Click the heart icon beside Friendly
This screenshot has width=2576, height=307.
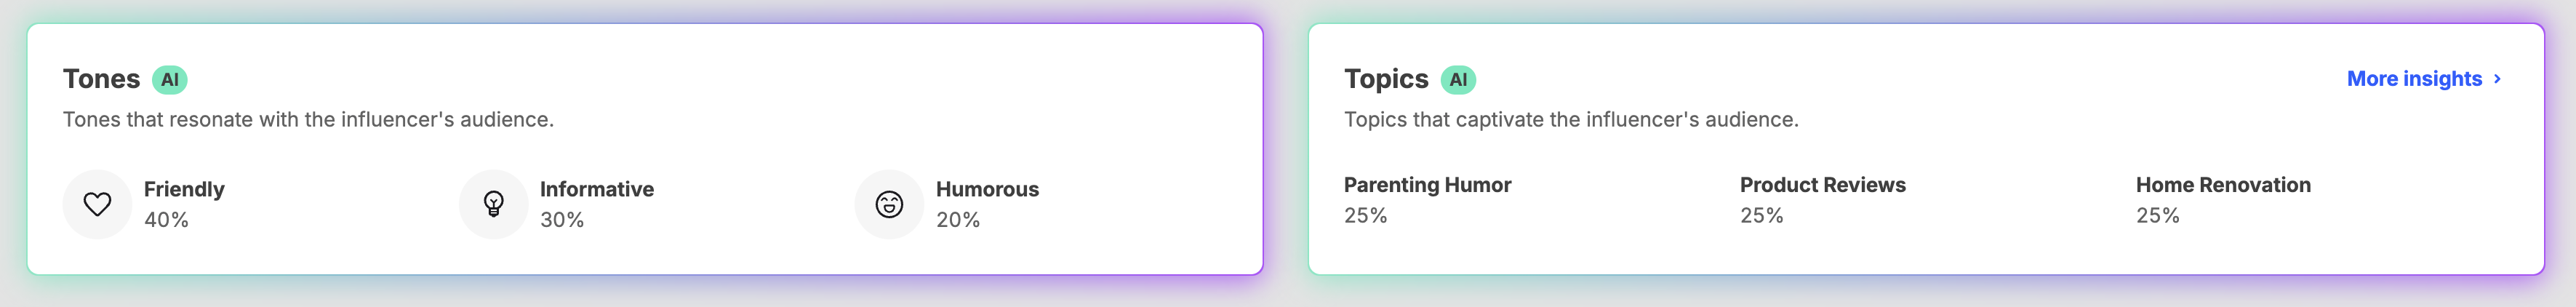pyautogui.click(x=97, y=204)
